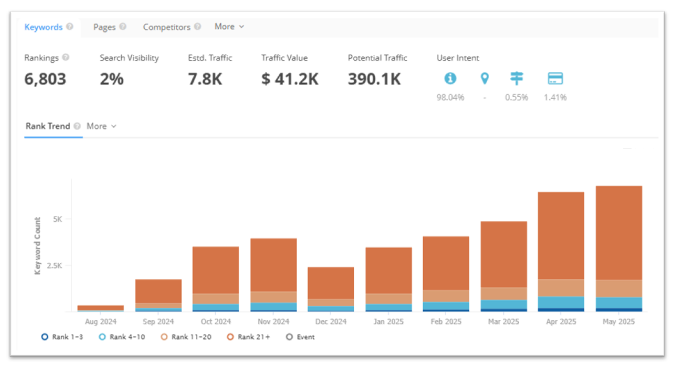Toggle Rank 1-3 legend series

(62, 337)
